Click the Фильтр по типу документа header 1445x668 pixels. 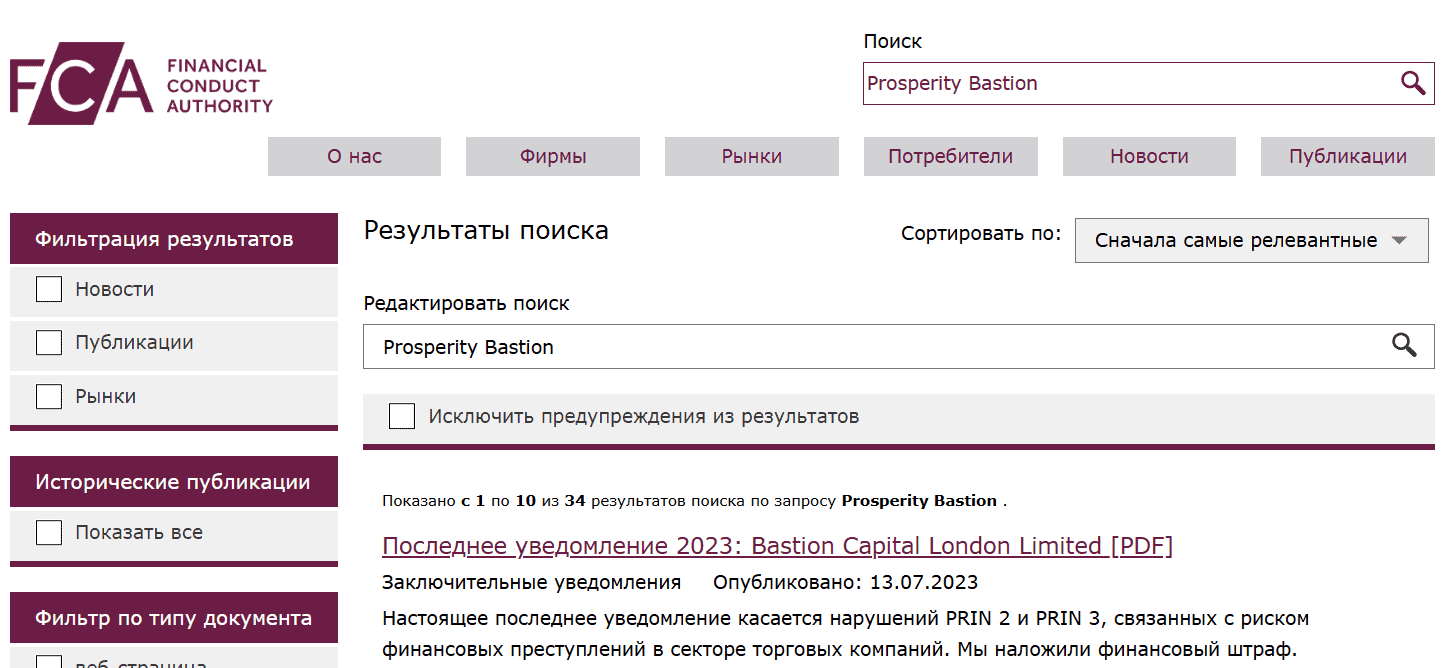174,618
